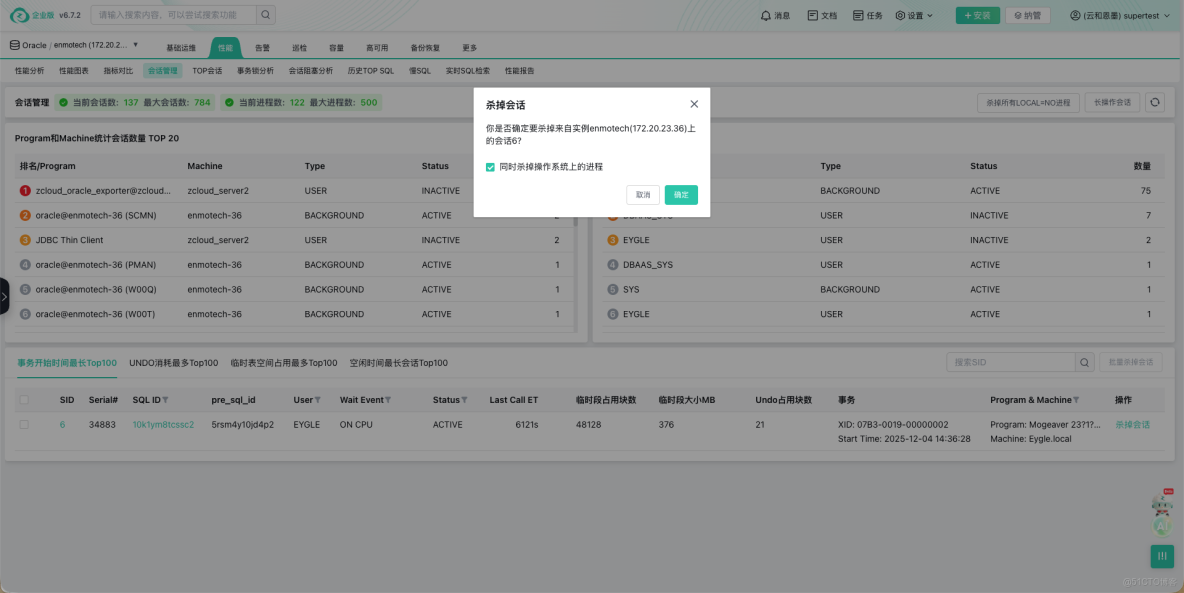The height and width of the screenshot is (593, 1184).
Task: Open the 消息 notifications bell icon
Action: coord(764,14)
